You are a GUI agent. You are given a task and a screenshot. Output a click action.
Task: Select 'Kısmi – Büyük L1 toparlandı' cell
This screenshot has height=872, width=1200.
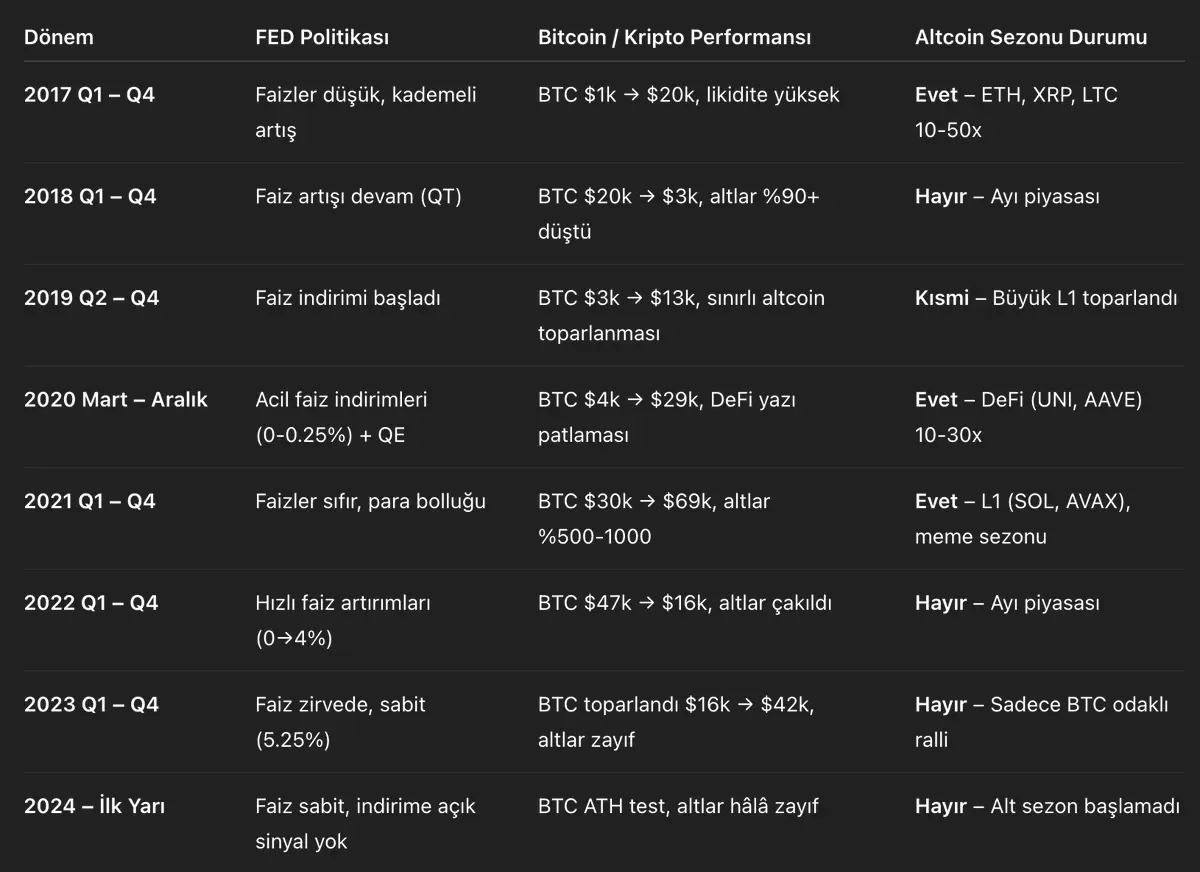1045,298
